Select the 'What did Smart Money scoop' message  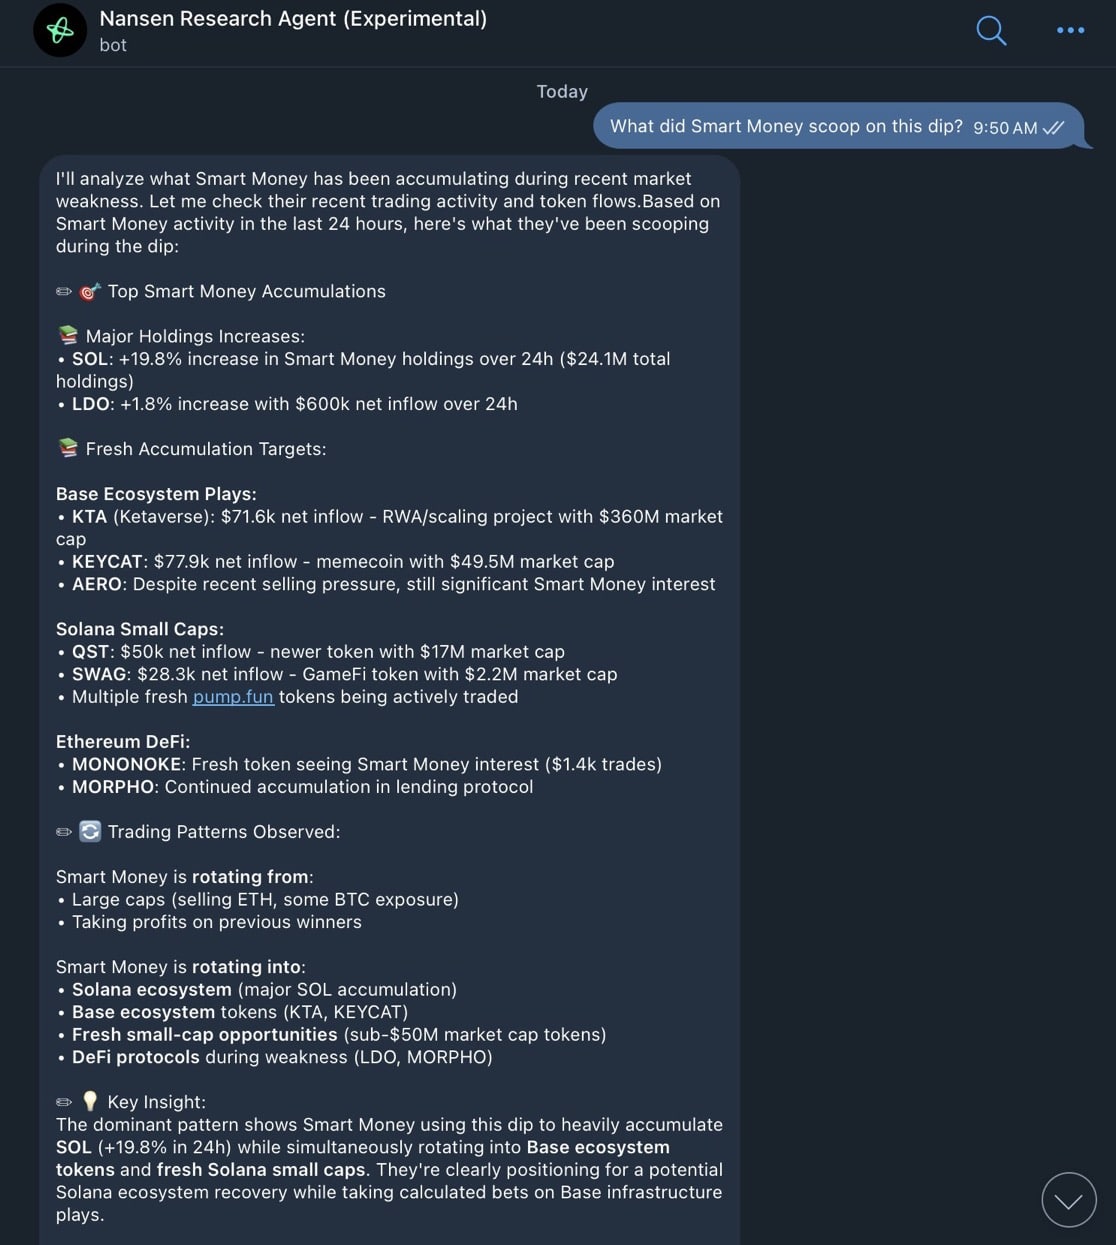coord(786,126)
